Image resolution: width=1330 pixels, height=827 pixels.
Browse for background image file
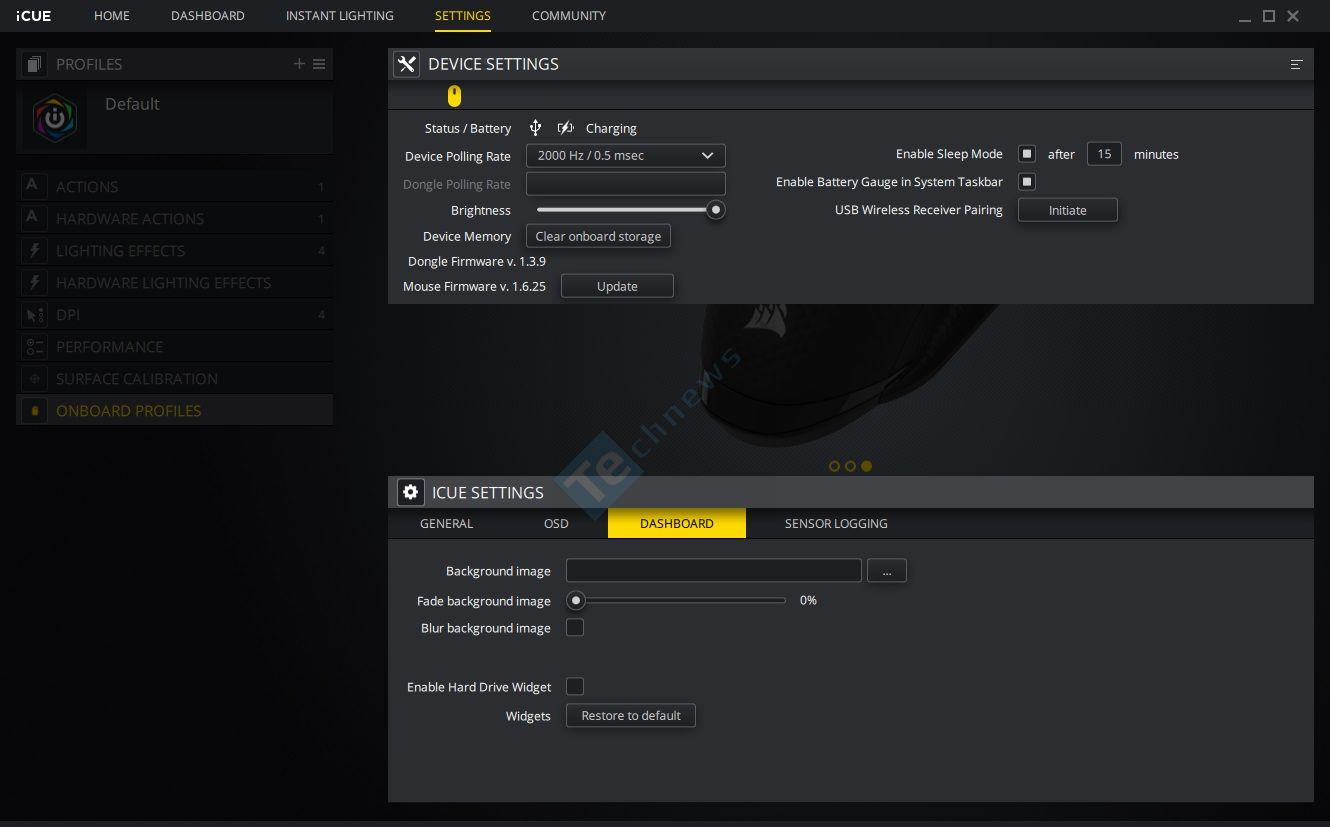click(x=887, y=571)
